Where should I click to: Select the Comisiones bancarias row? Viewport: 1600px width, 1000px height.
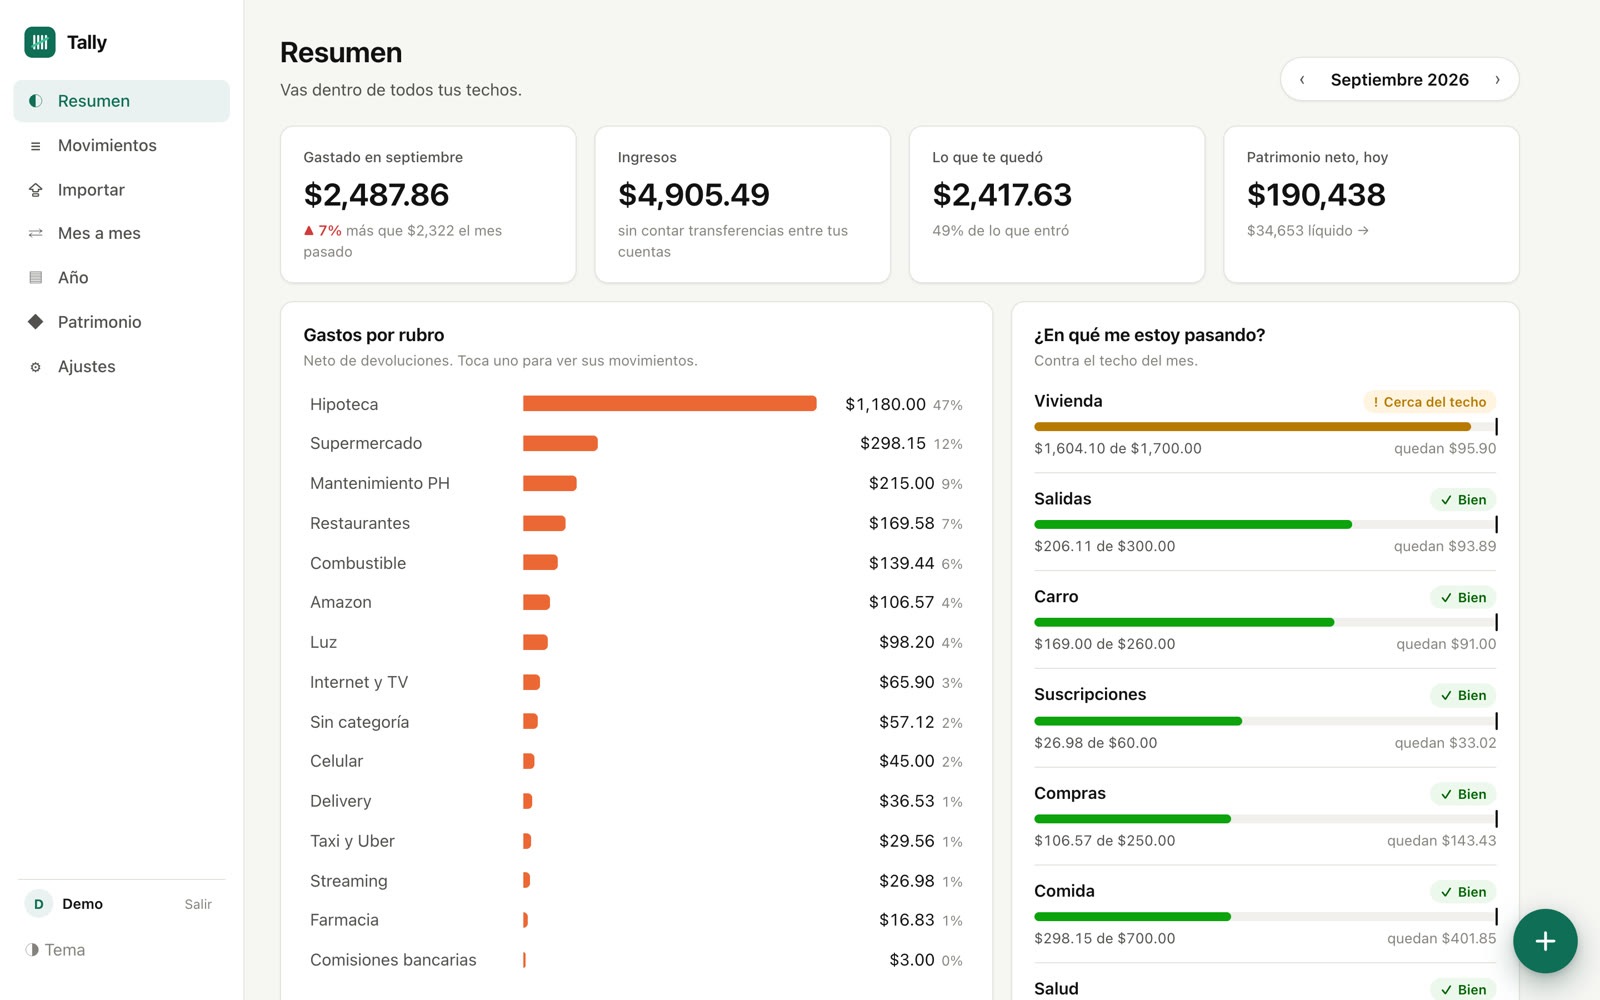636,960
